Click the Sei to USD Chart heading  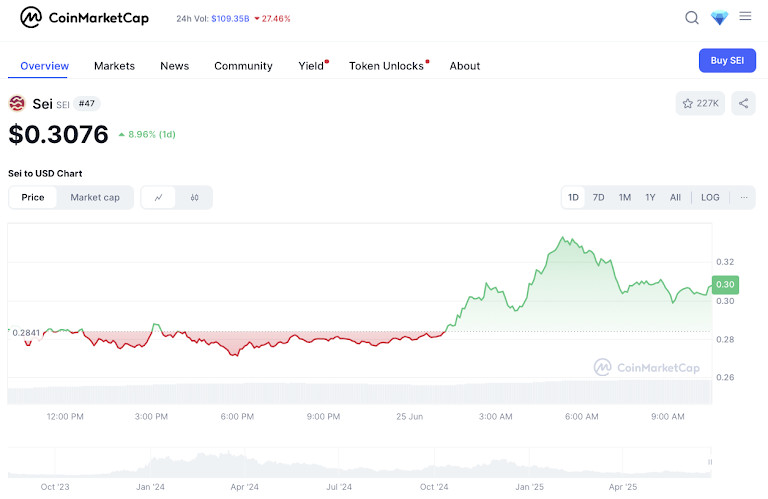pos(45,173)
